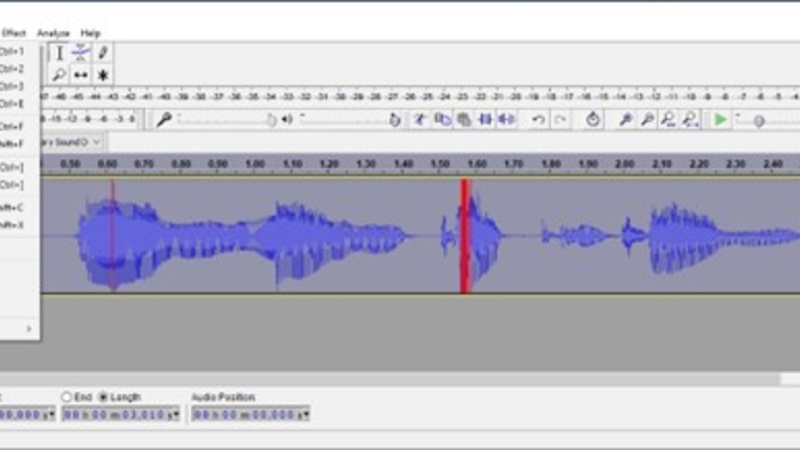Select the Envelope tool
This screenshot has width=800, height=450.
pos(81,53)
